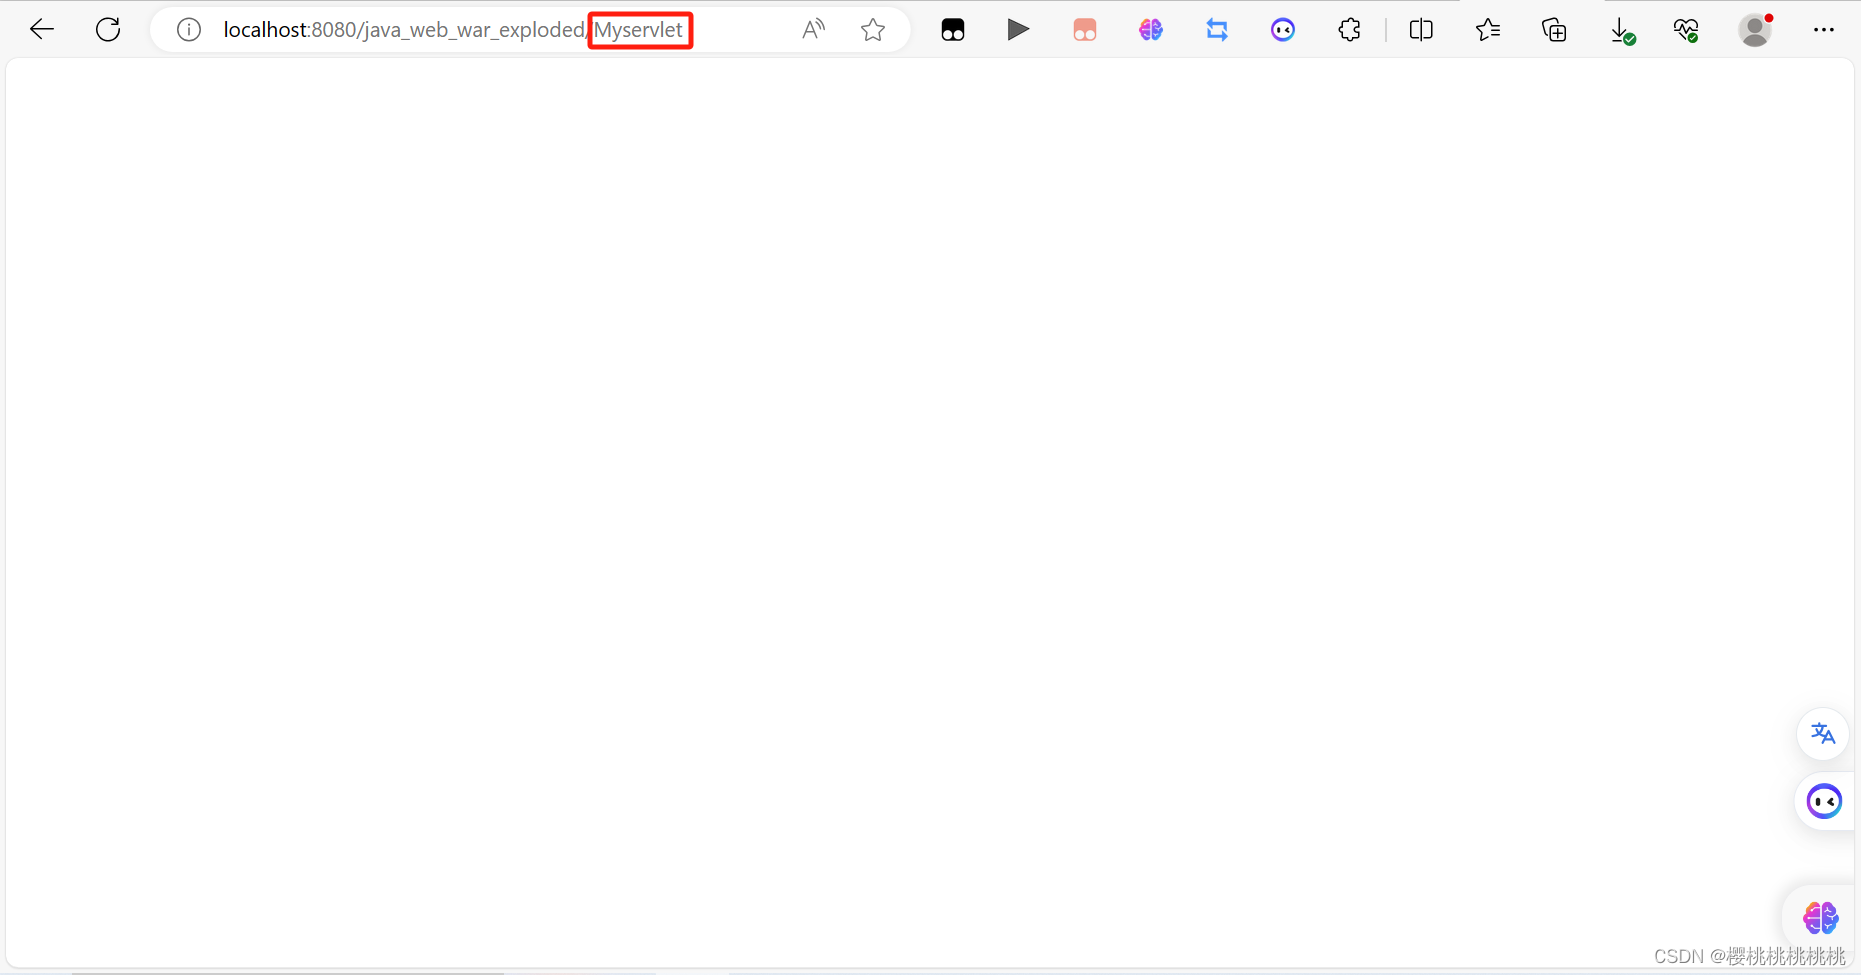The height and width of the screenshot is (975, 1861).
Task: Click the floating purple face assistant button
Action: [1825, 801]
